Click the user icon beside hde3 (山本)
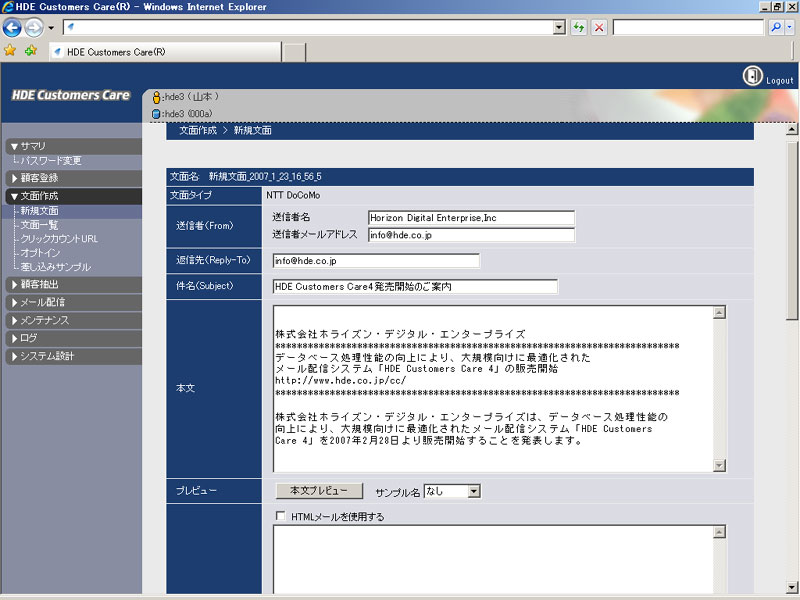Screen dimensions: 800x600 click(x=157, y=97)
